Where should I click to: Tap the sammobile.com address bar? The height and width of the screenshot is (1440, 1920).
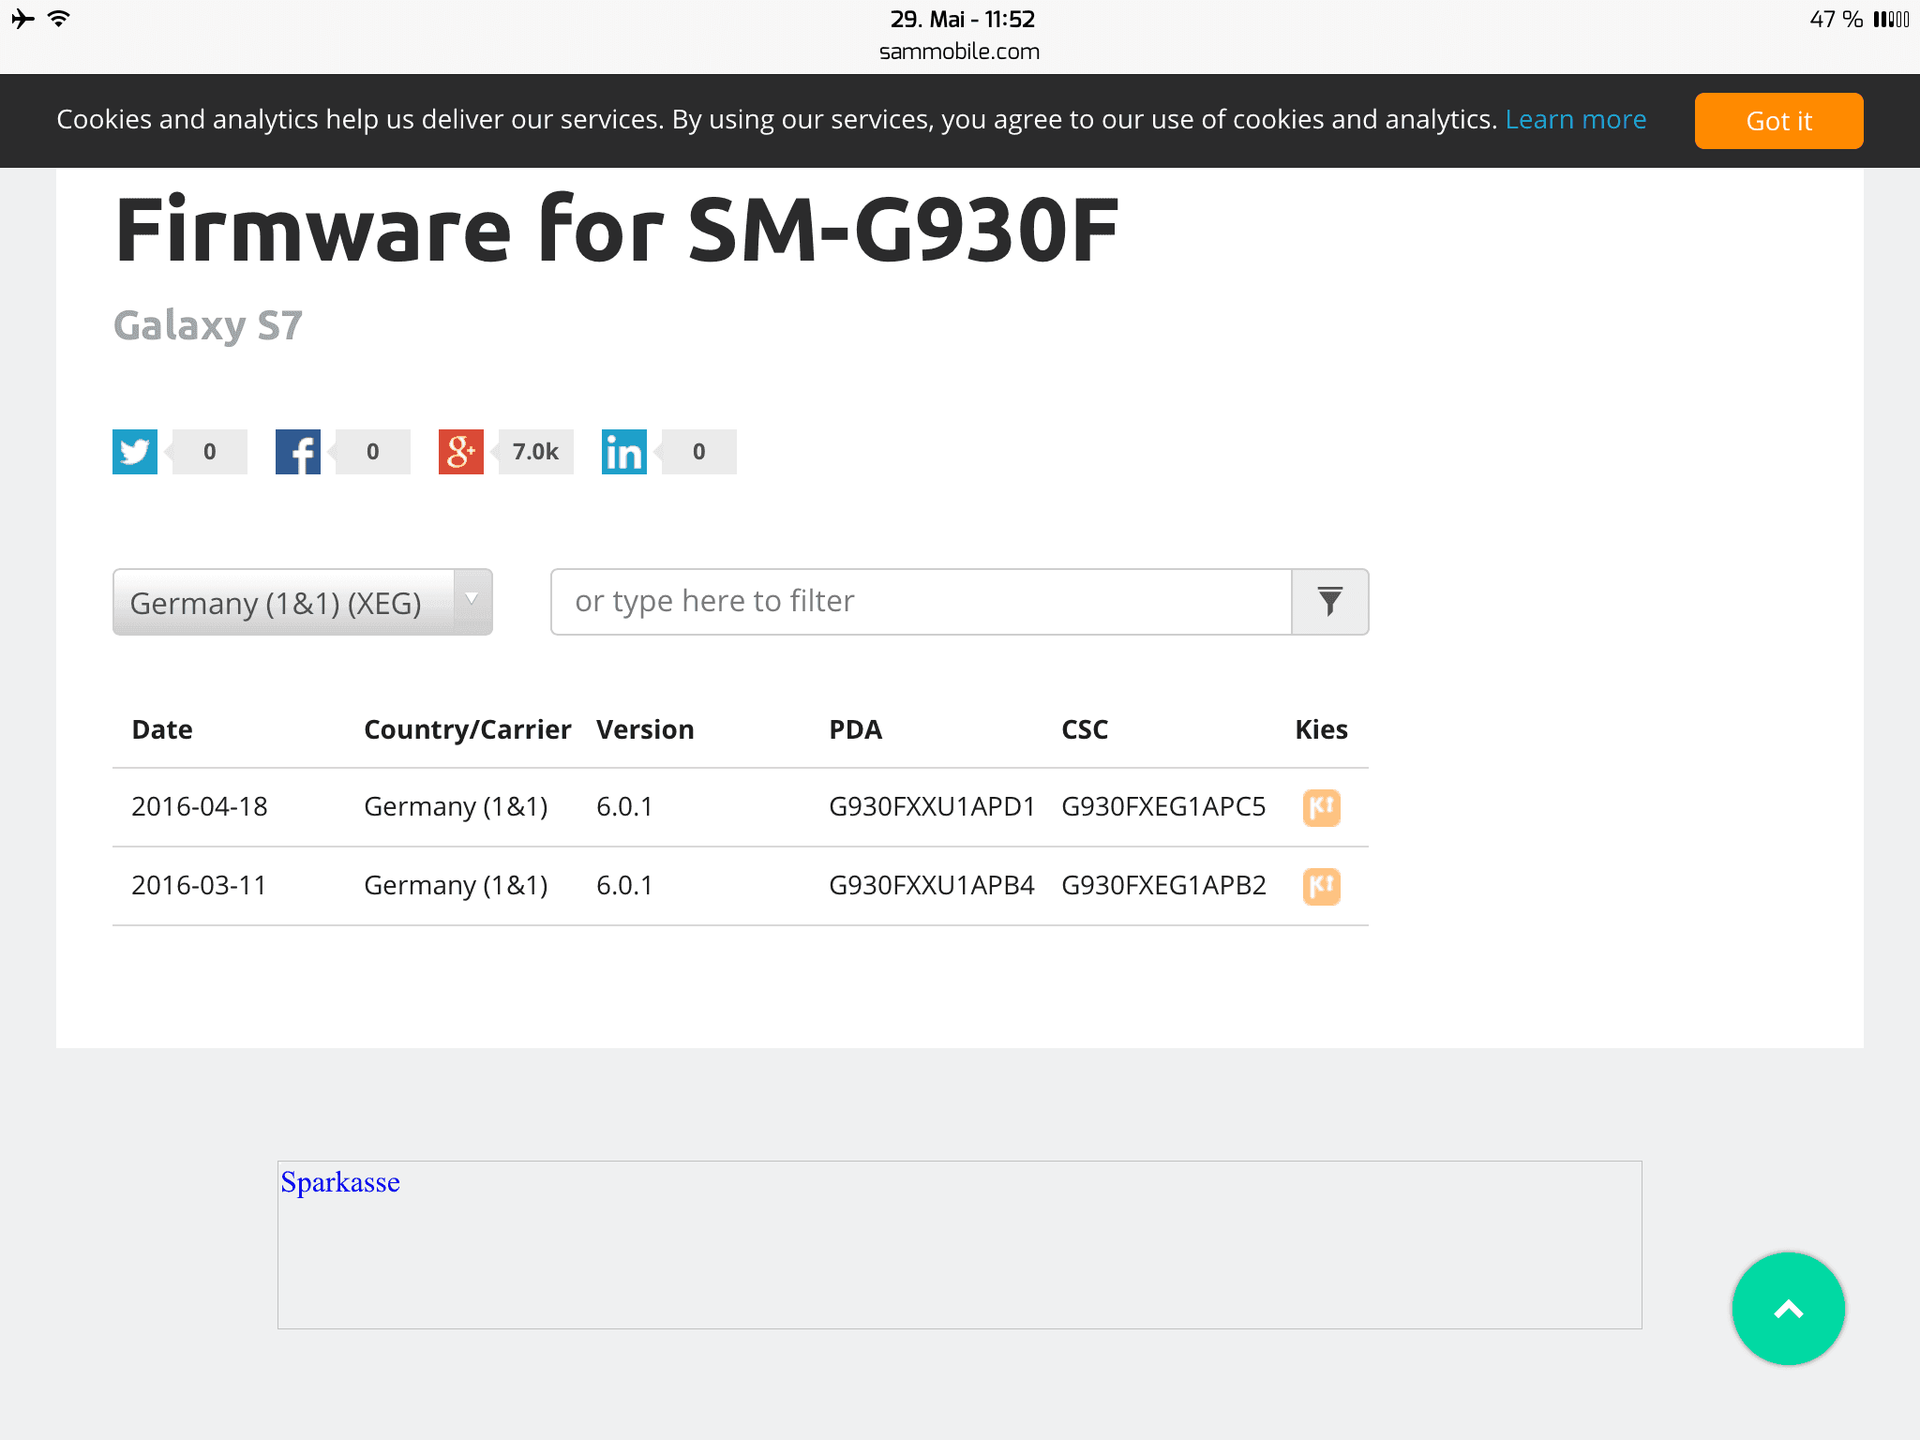960,51
